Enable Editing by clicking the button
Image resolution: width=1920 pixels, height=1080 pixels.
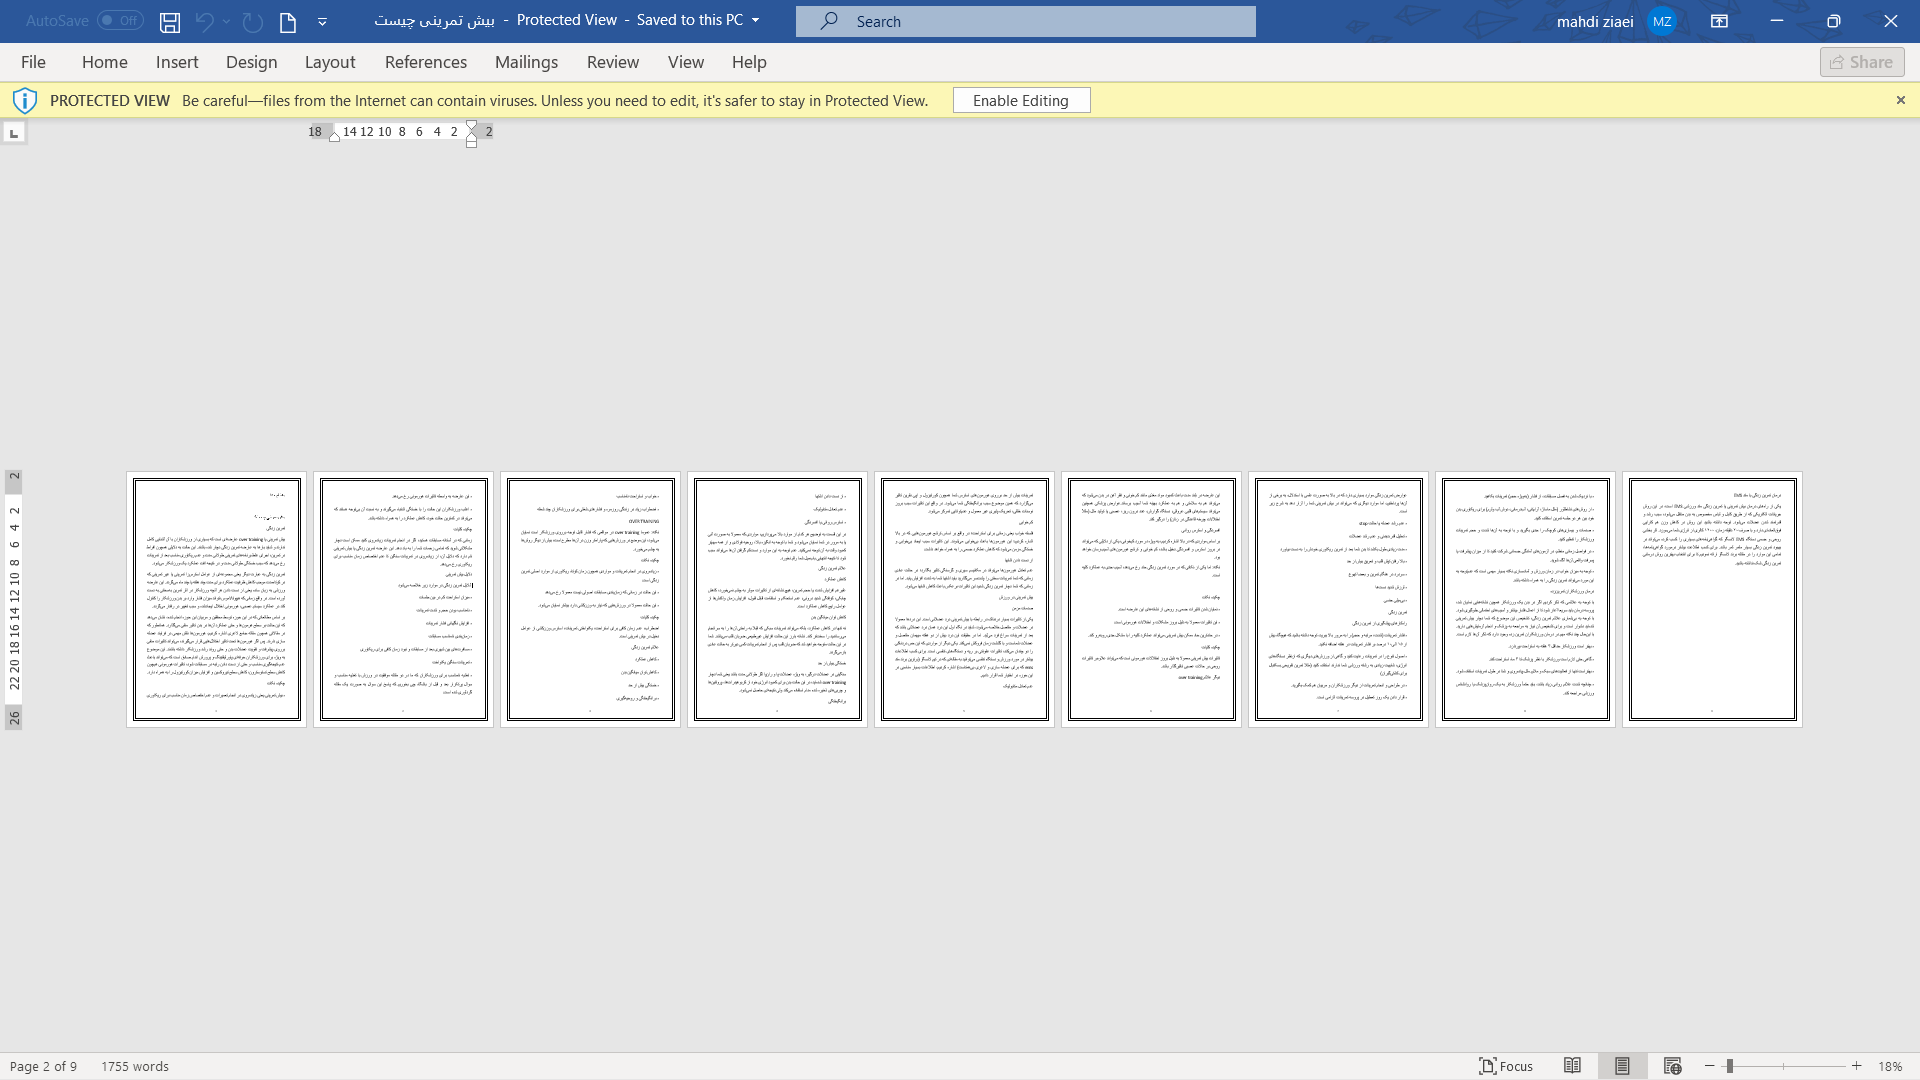tap(1021, 100)
